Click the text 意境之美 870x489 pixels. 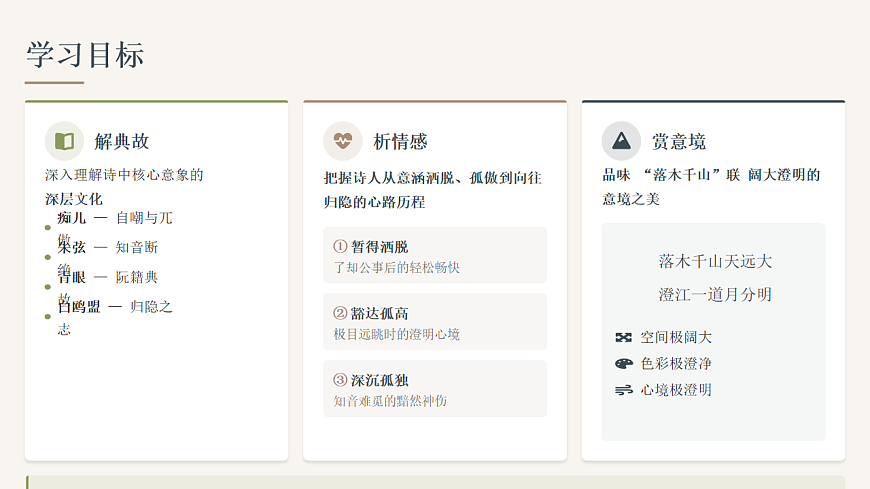point(631,199)
